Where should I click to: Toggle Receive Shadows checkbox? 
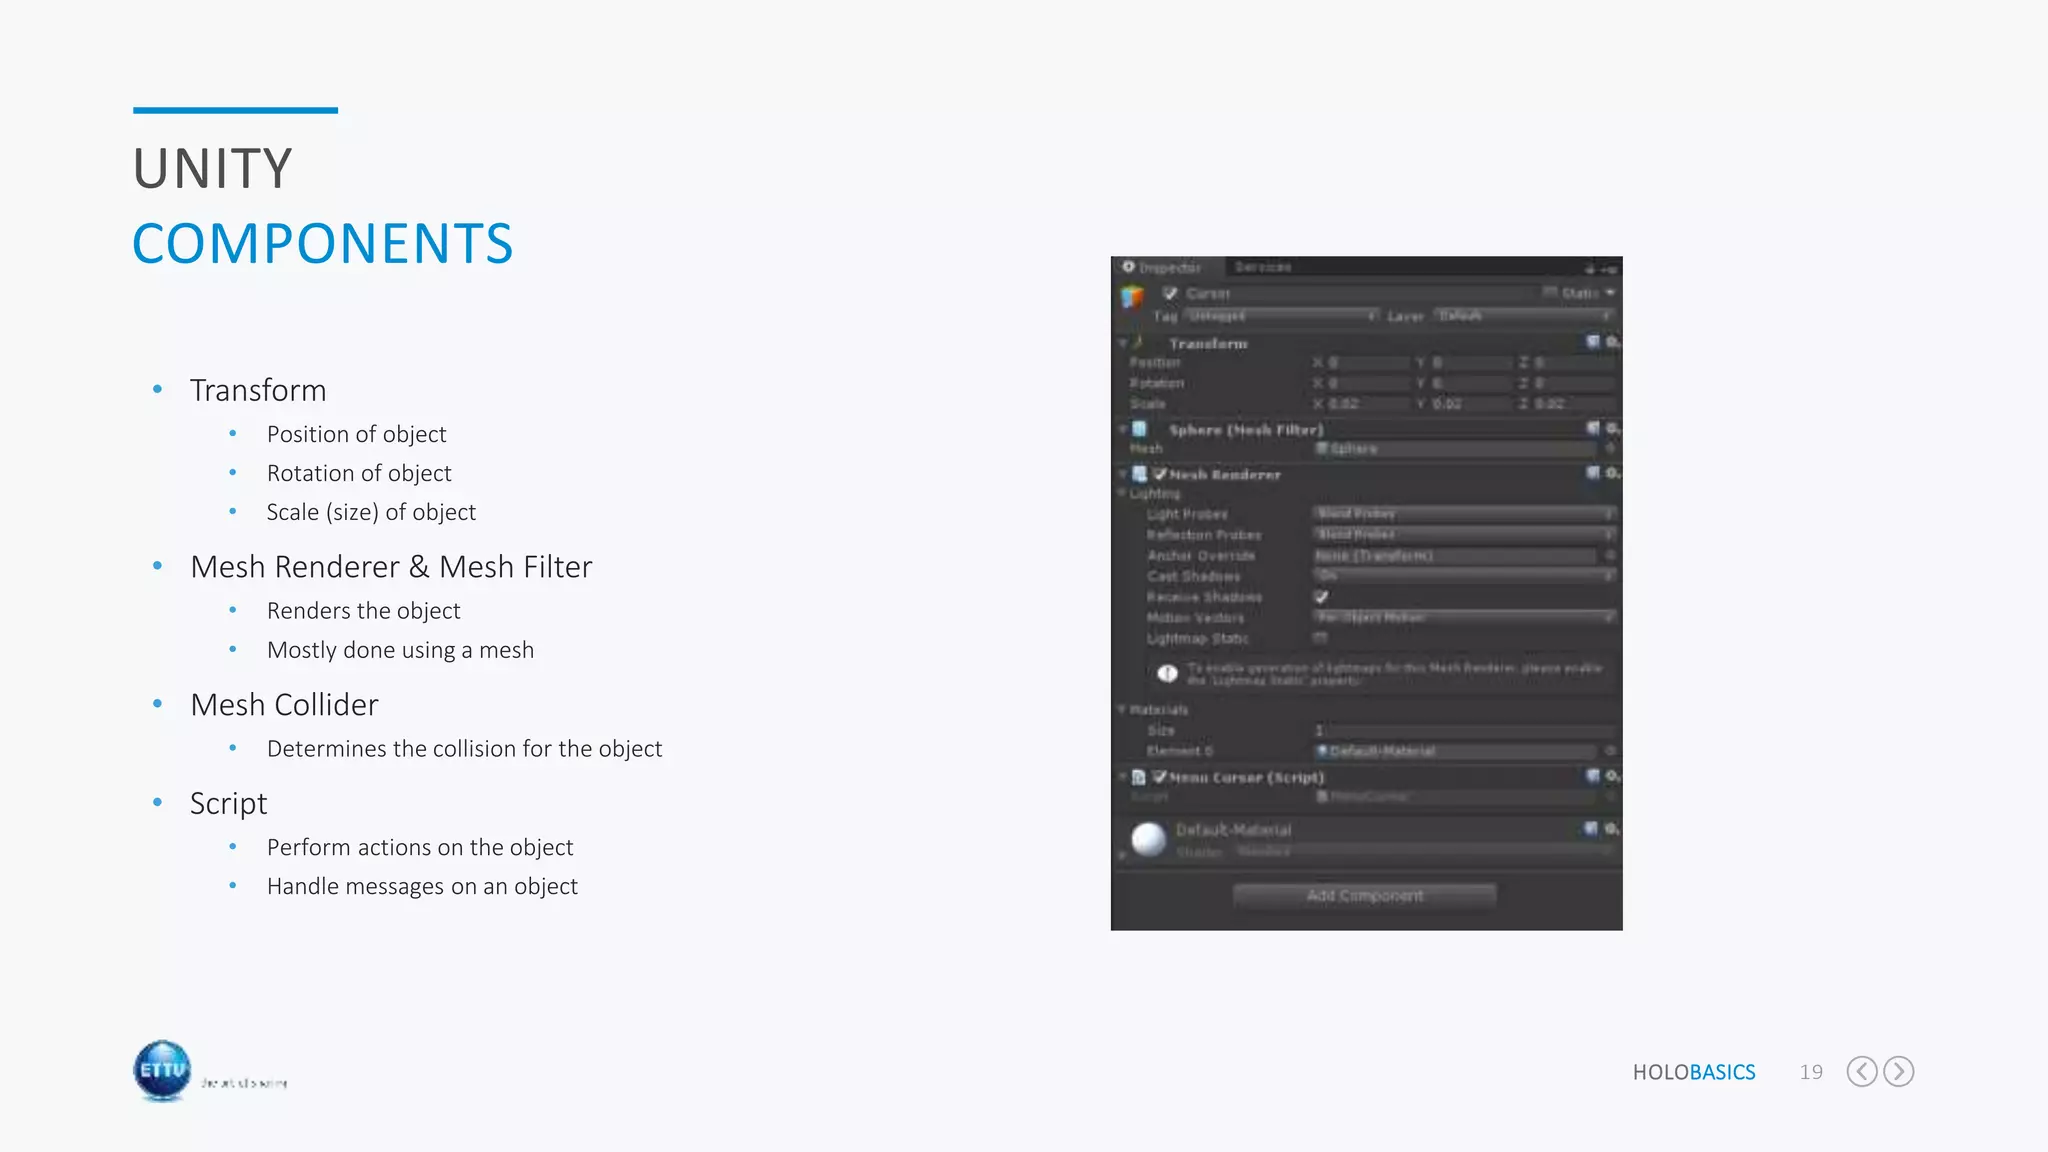pyautogui.click(x=1321, y=597)
